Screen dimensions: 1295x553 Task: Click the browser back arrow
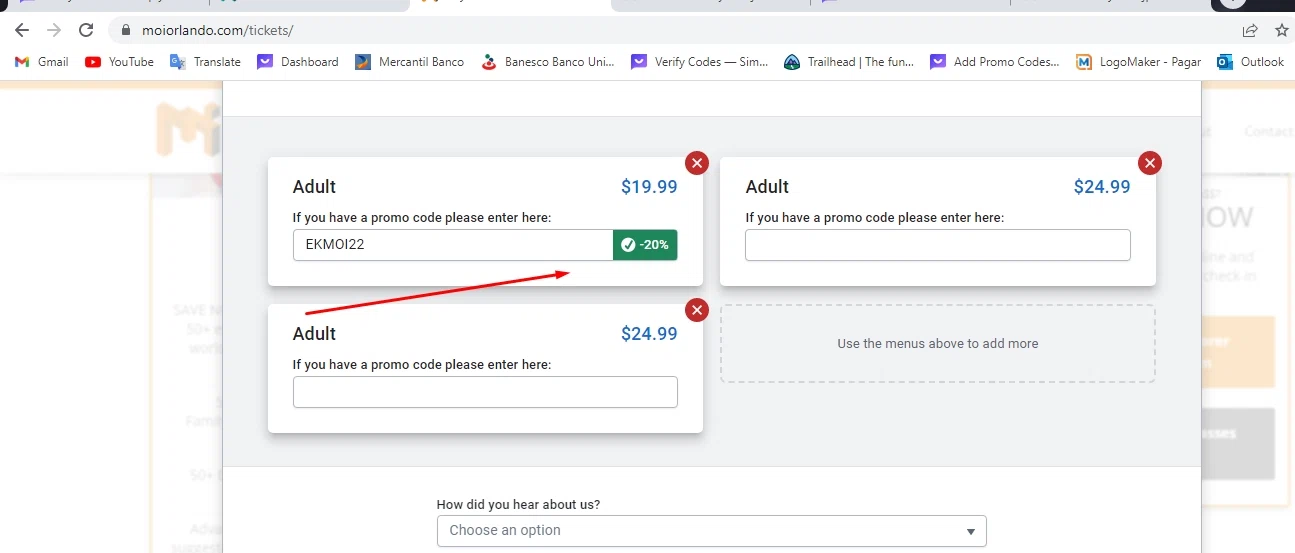tap(22, 30)
